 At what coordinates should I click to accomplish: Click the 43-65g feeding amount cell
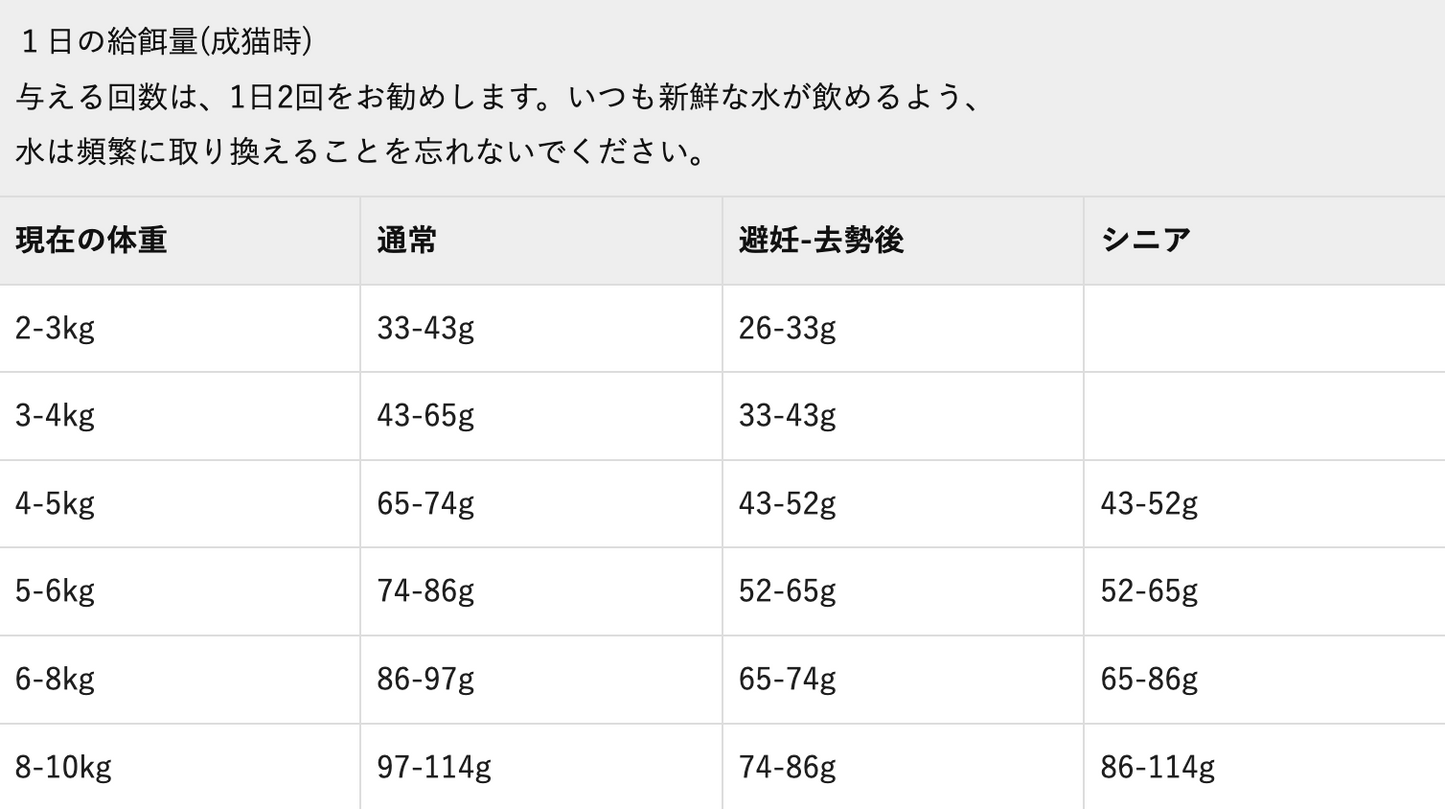(425, 415)
